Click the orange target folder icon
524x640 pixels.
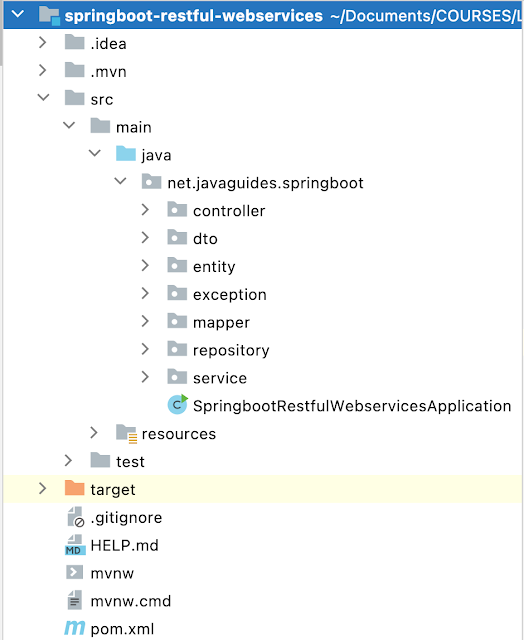[74, 488]
